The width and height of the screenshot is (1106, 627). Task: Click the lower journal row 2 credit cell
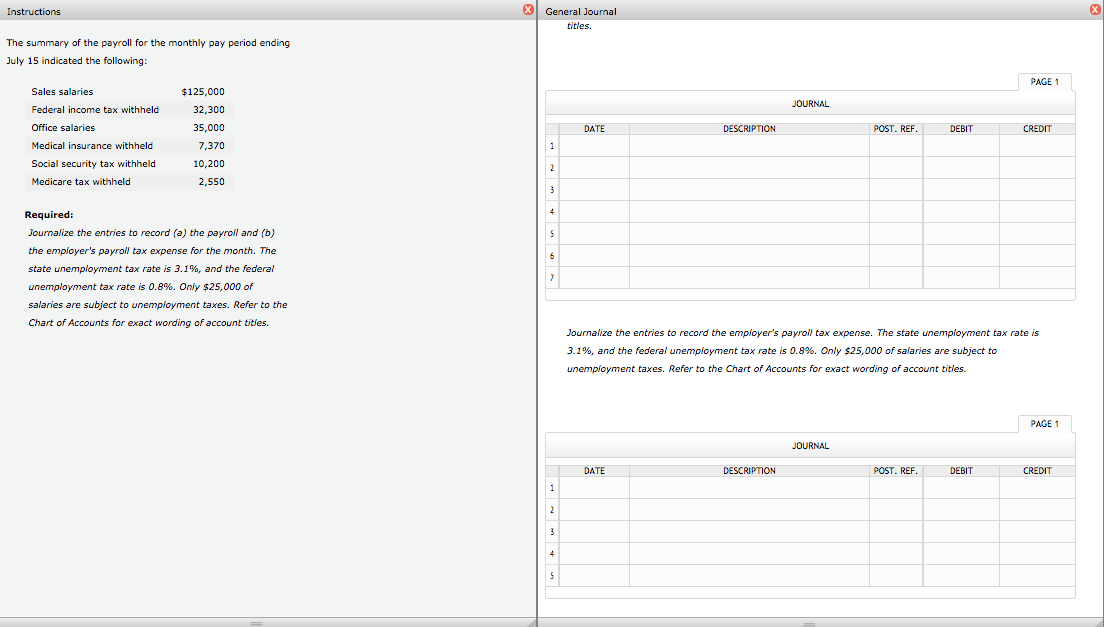pos(1037,510)
